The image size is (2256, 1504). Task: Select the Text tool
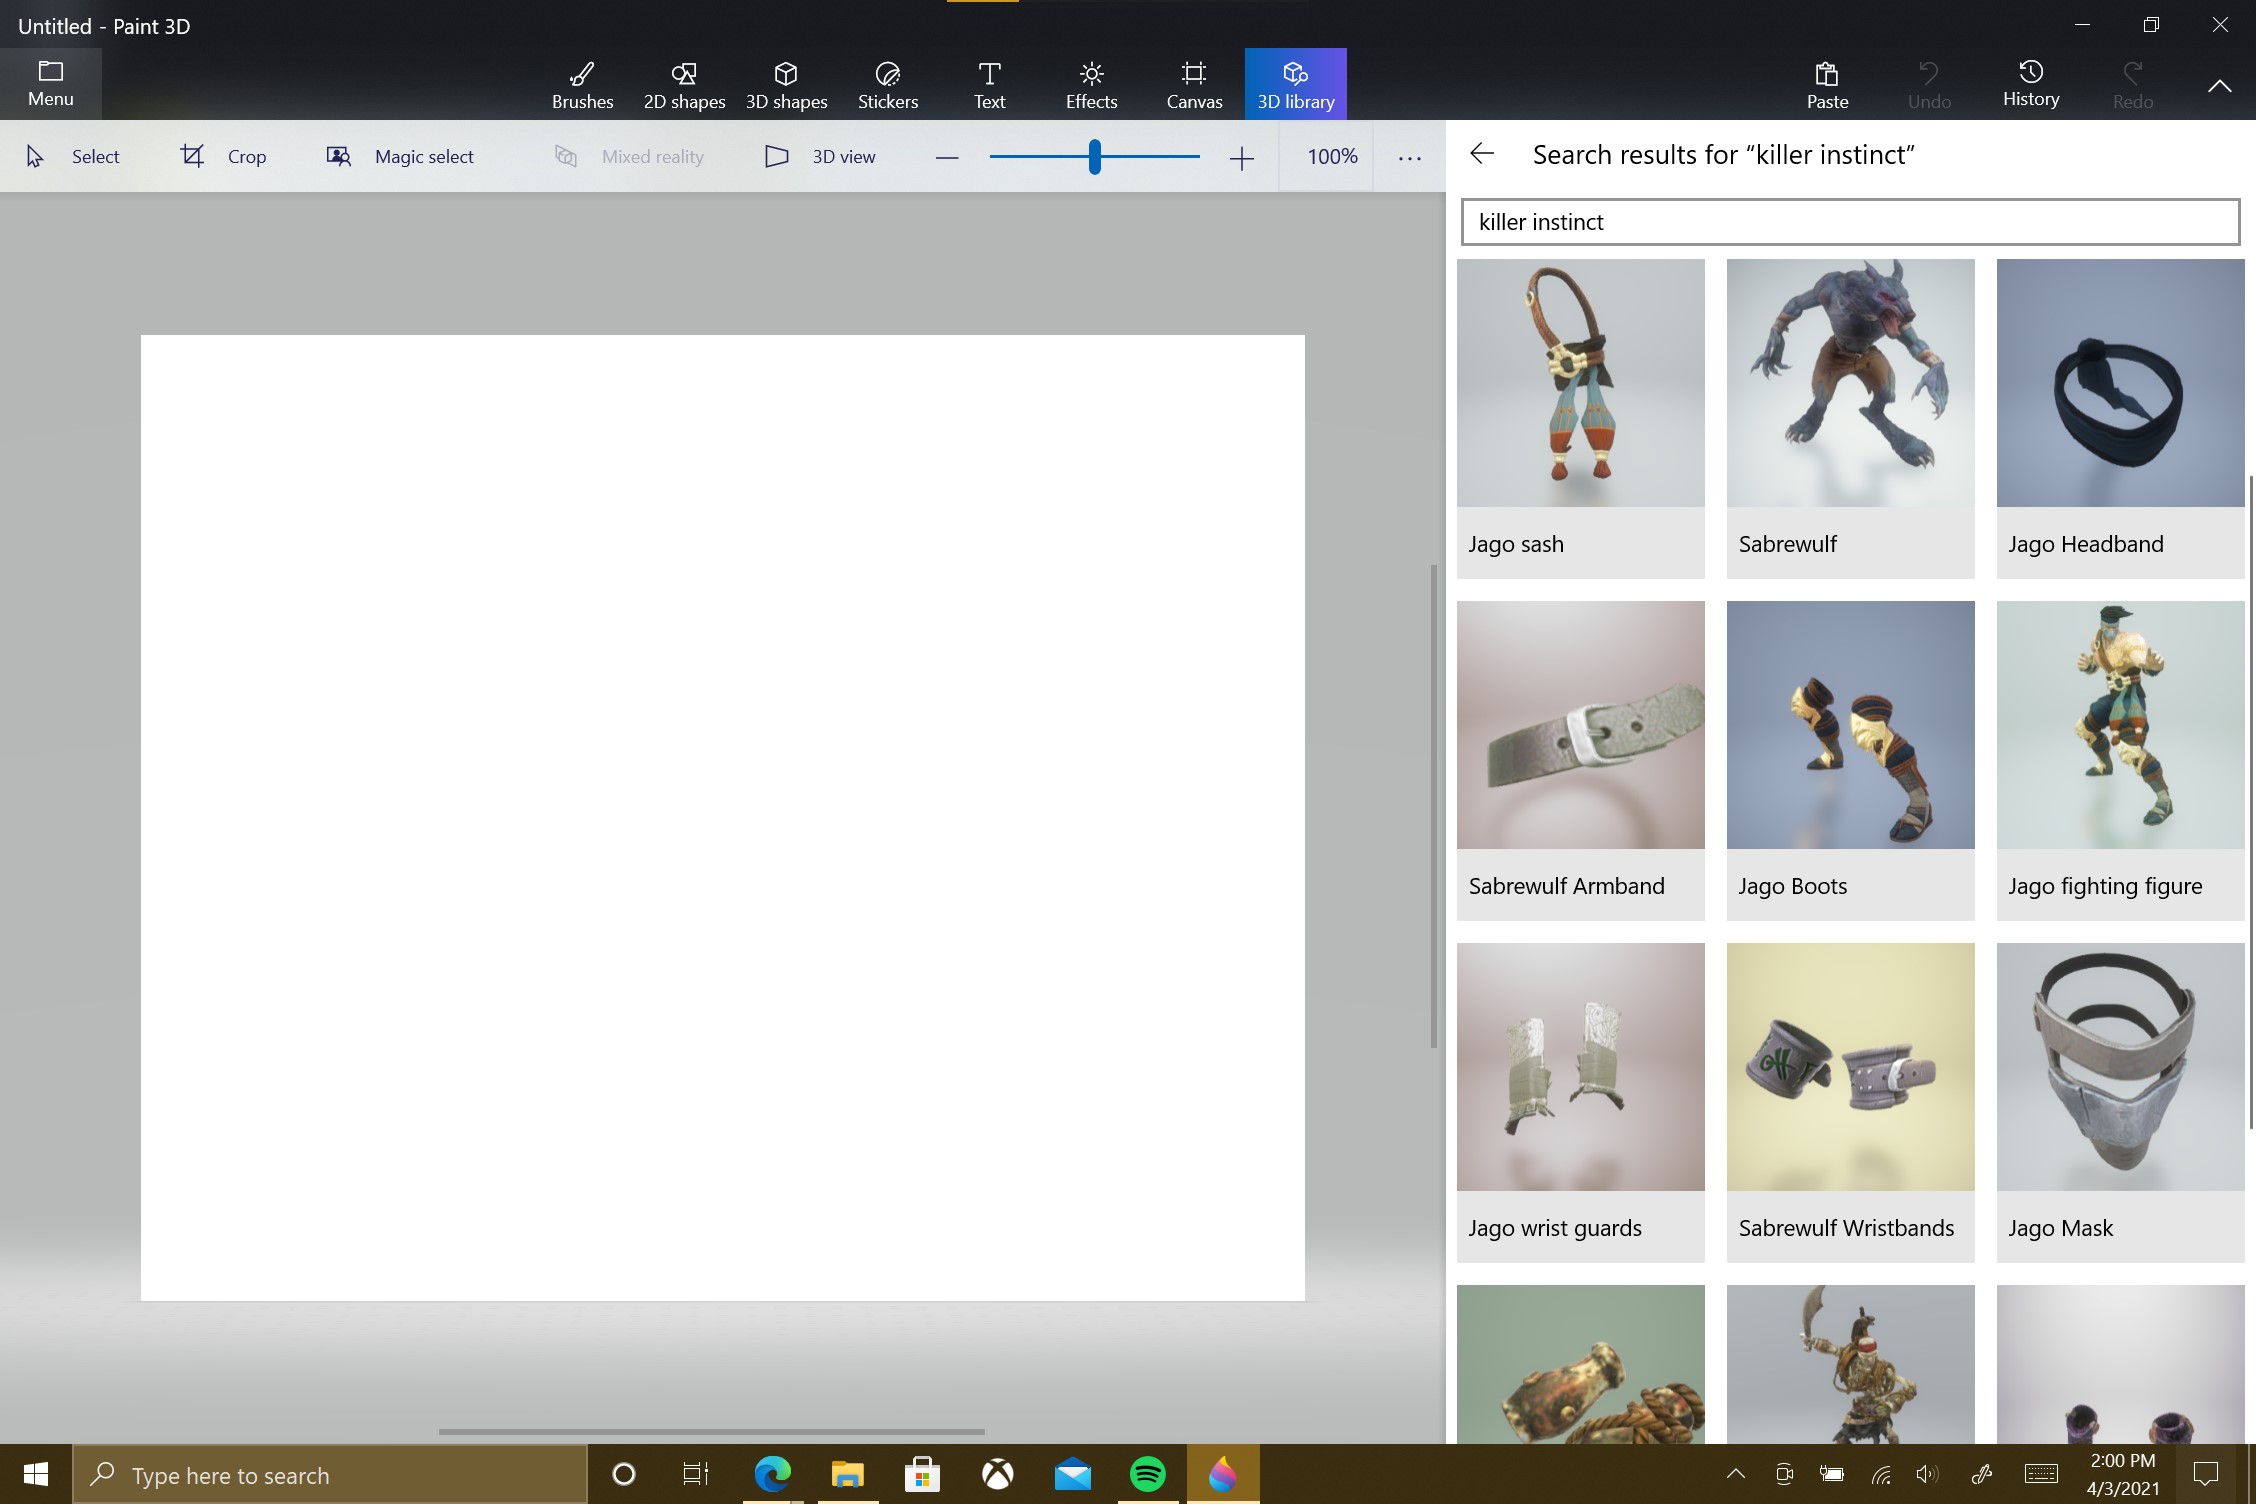click(989, 84)
